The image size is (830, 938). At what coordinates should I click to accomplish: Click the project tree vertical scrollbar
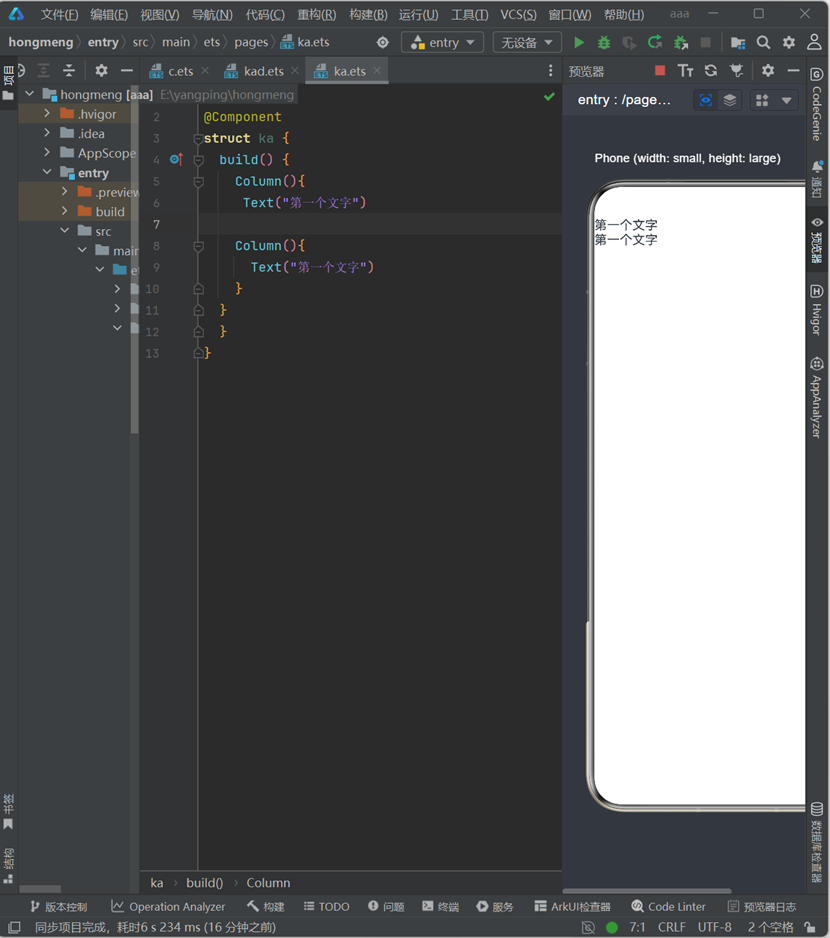point(135,261)
